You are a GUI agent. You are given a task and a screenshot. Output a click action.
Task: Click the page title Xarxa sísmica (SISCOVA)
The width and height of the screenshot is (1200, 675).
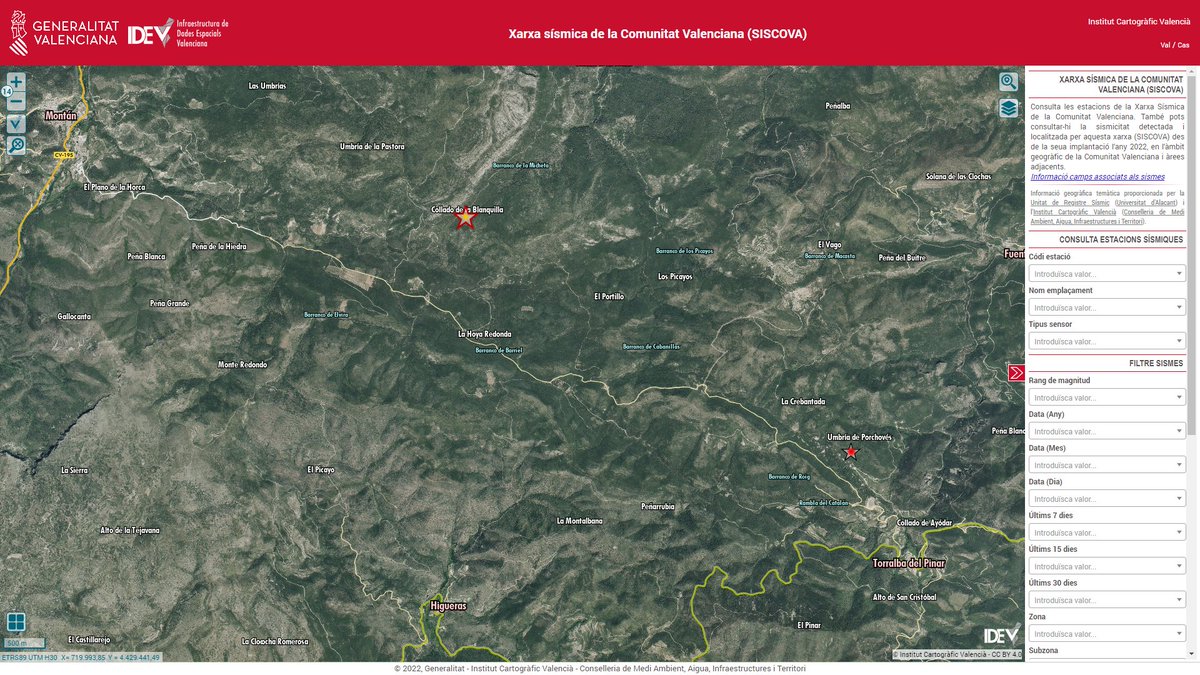[657, 33]
